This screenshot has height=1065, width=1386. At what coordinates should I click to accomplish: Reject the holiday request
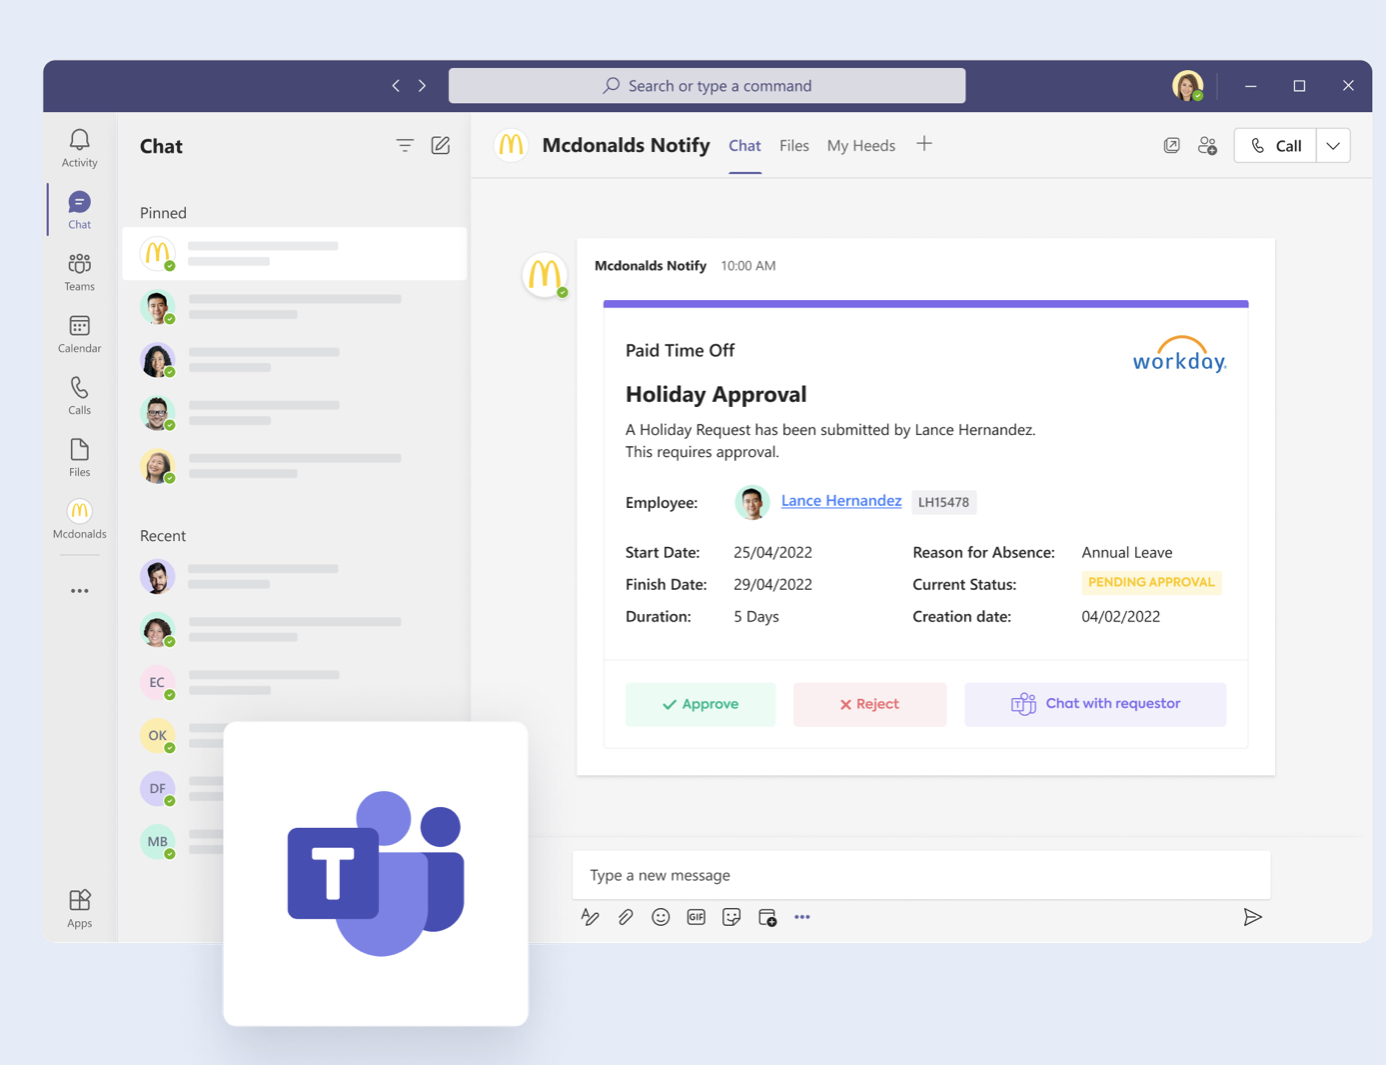tap(869, 704)
